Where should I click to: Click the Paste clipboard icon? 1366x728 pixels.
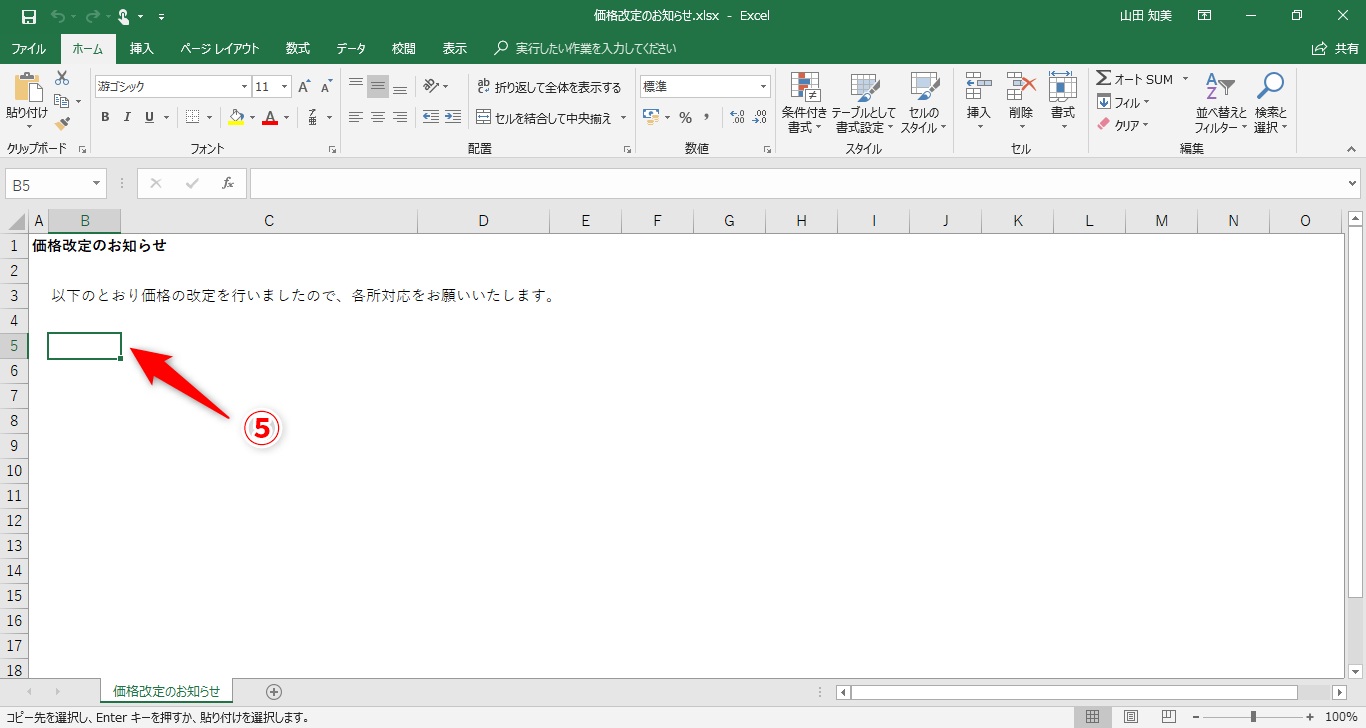pos(27,87)
